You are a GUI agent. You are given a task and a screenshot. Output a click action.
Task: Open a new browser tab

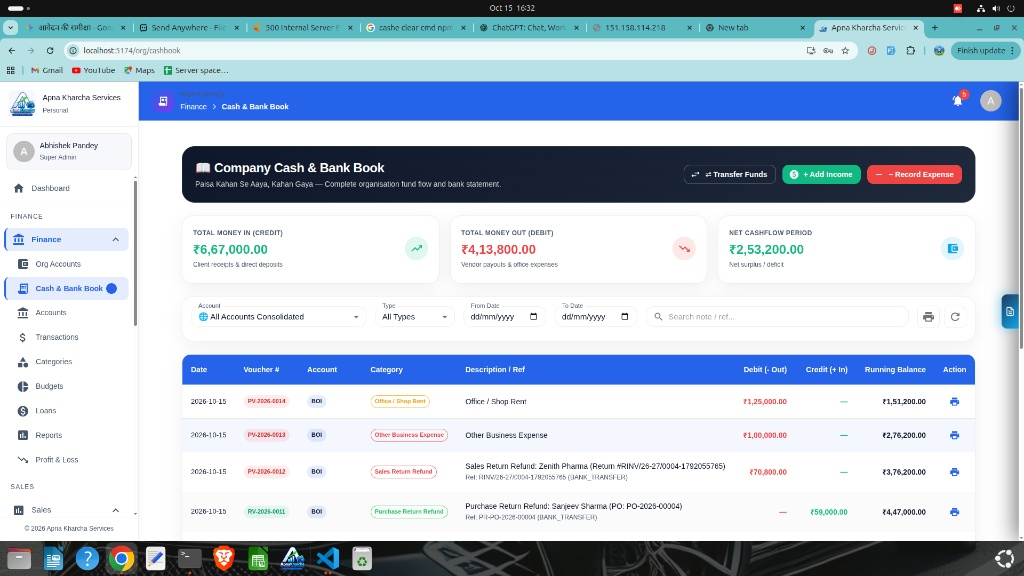coord(935,27)
